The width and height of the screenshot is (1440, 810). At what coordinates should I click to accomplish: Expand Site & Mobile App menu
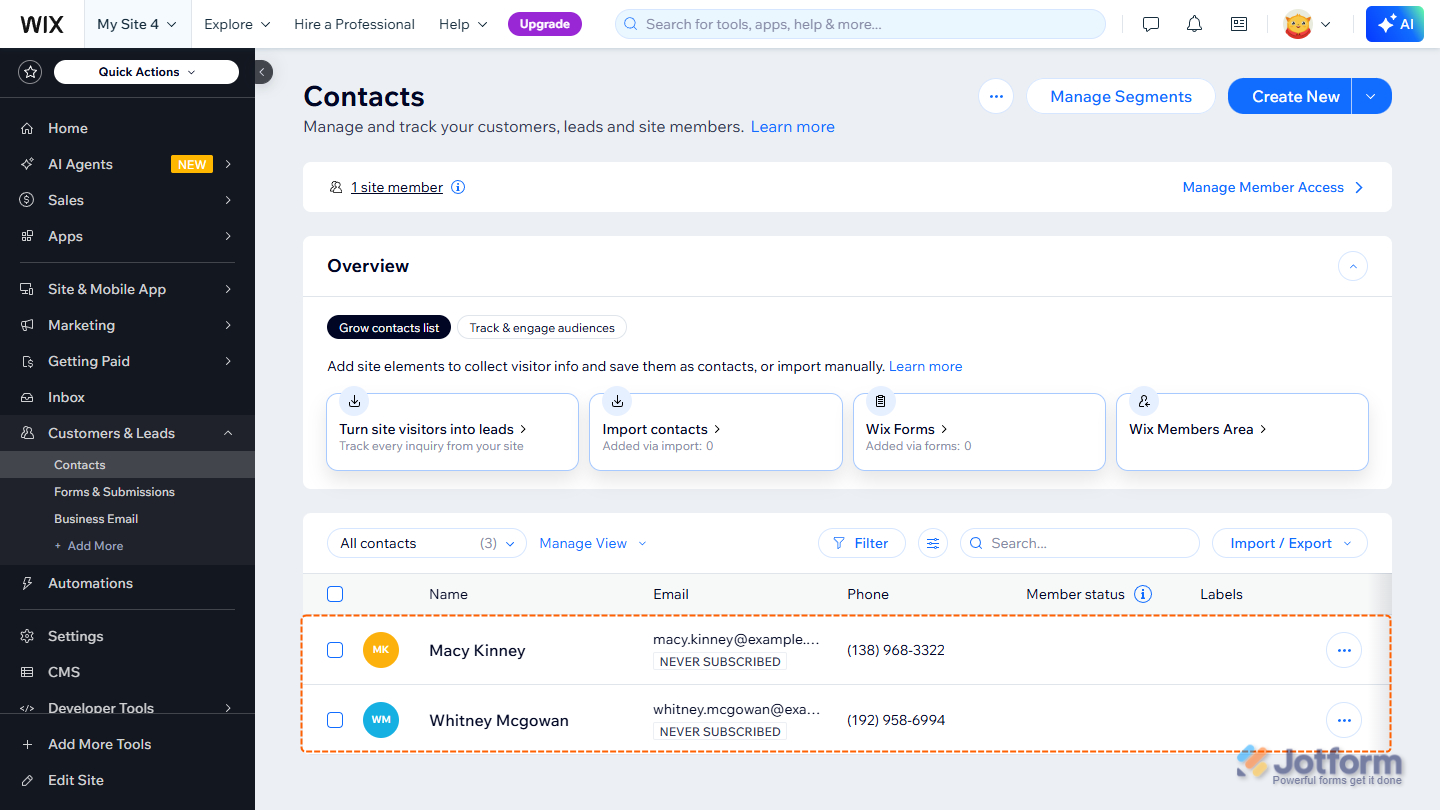pyautogui.click(x=127, y=289)
